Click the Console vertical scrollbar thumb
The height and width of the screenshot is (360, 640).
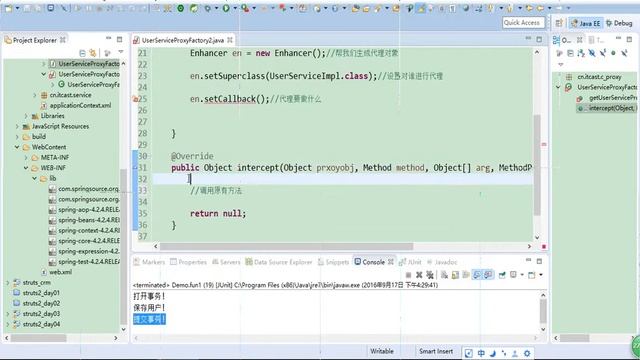pyautogui.click(x=543, y=311)
